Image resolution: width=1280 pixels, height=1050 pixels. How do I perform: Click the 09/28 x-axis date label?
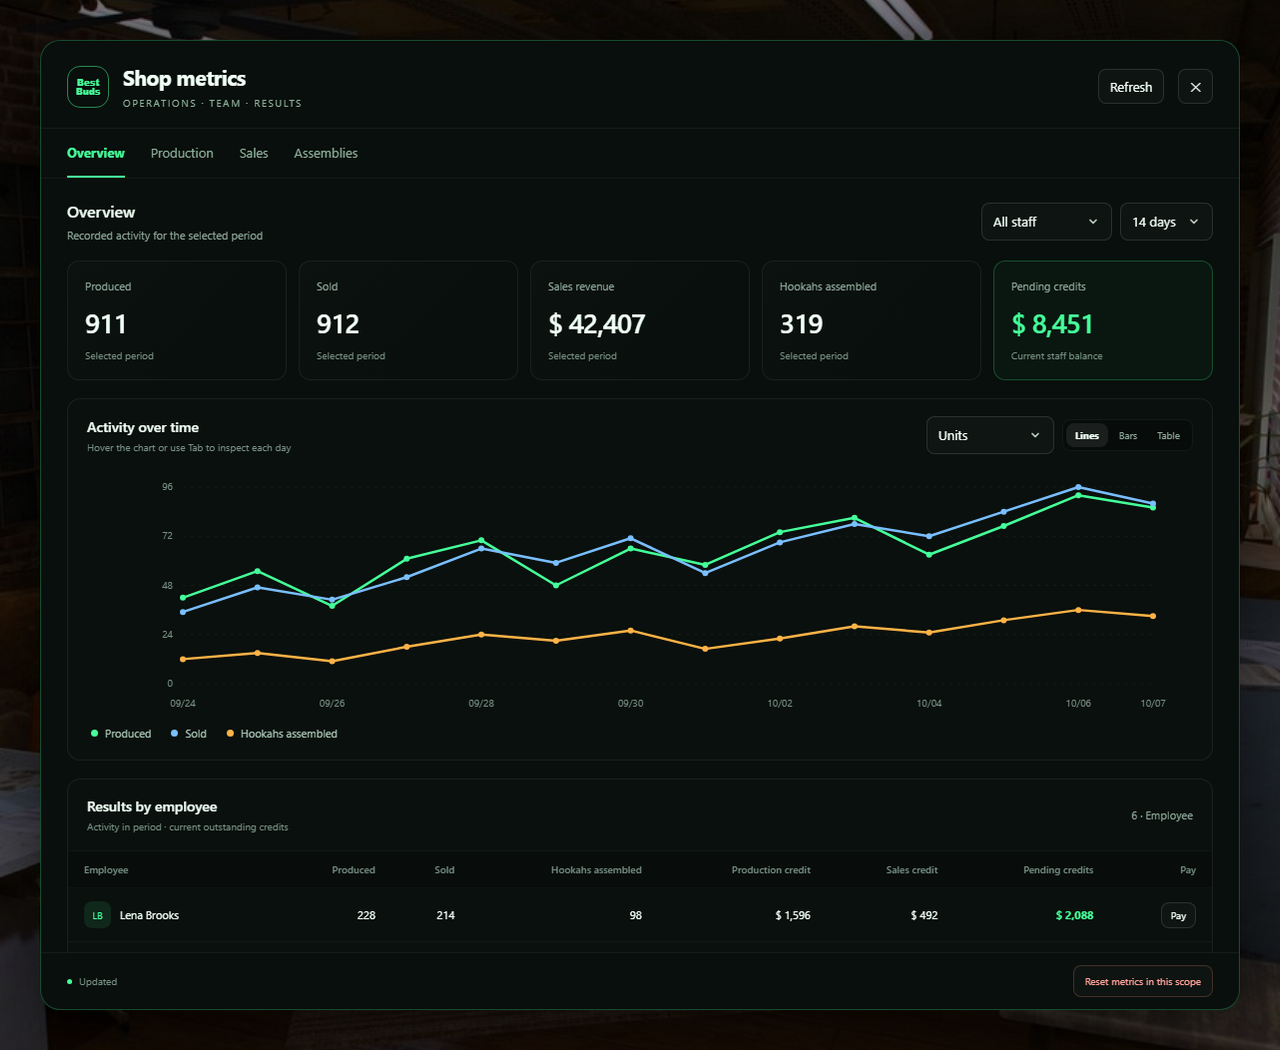click(481, 704)
